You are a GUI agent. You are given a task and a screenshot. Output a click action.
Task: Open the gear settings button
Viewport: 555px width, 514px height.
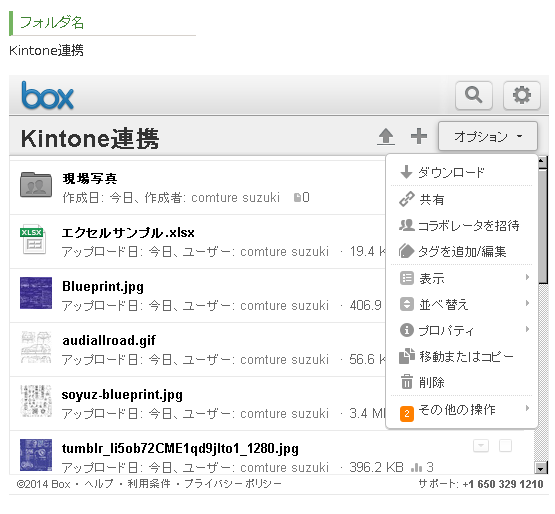(x=522, y=95)
